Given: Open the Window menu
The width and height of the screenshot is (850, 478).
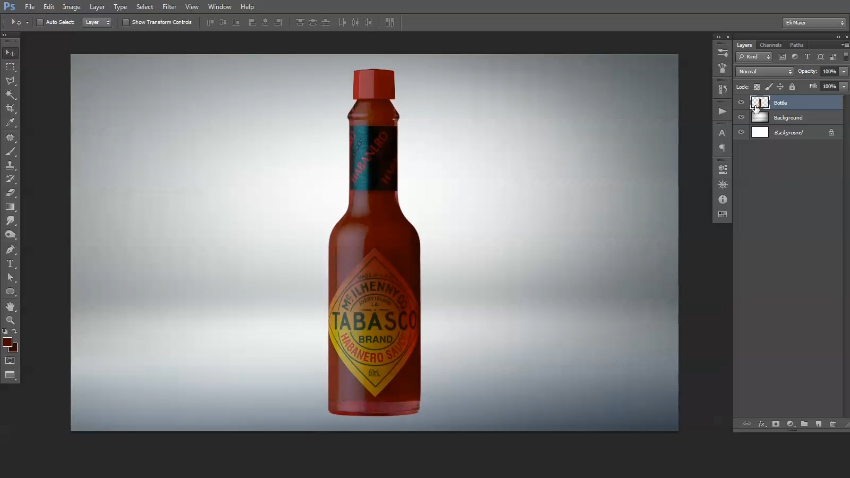Looking at the screenshot, I should pos(220,7).
